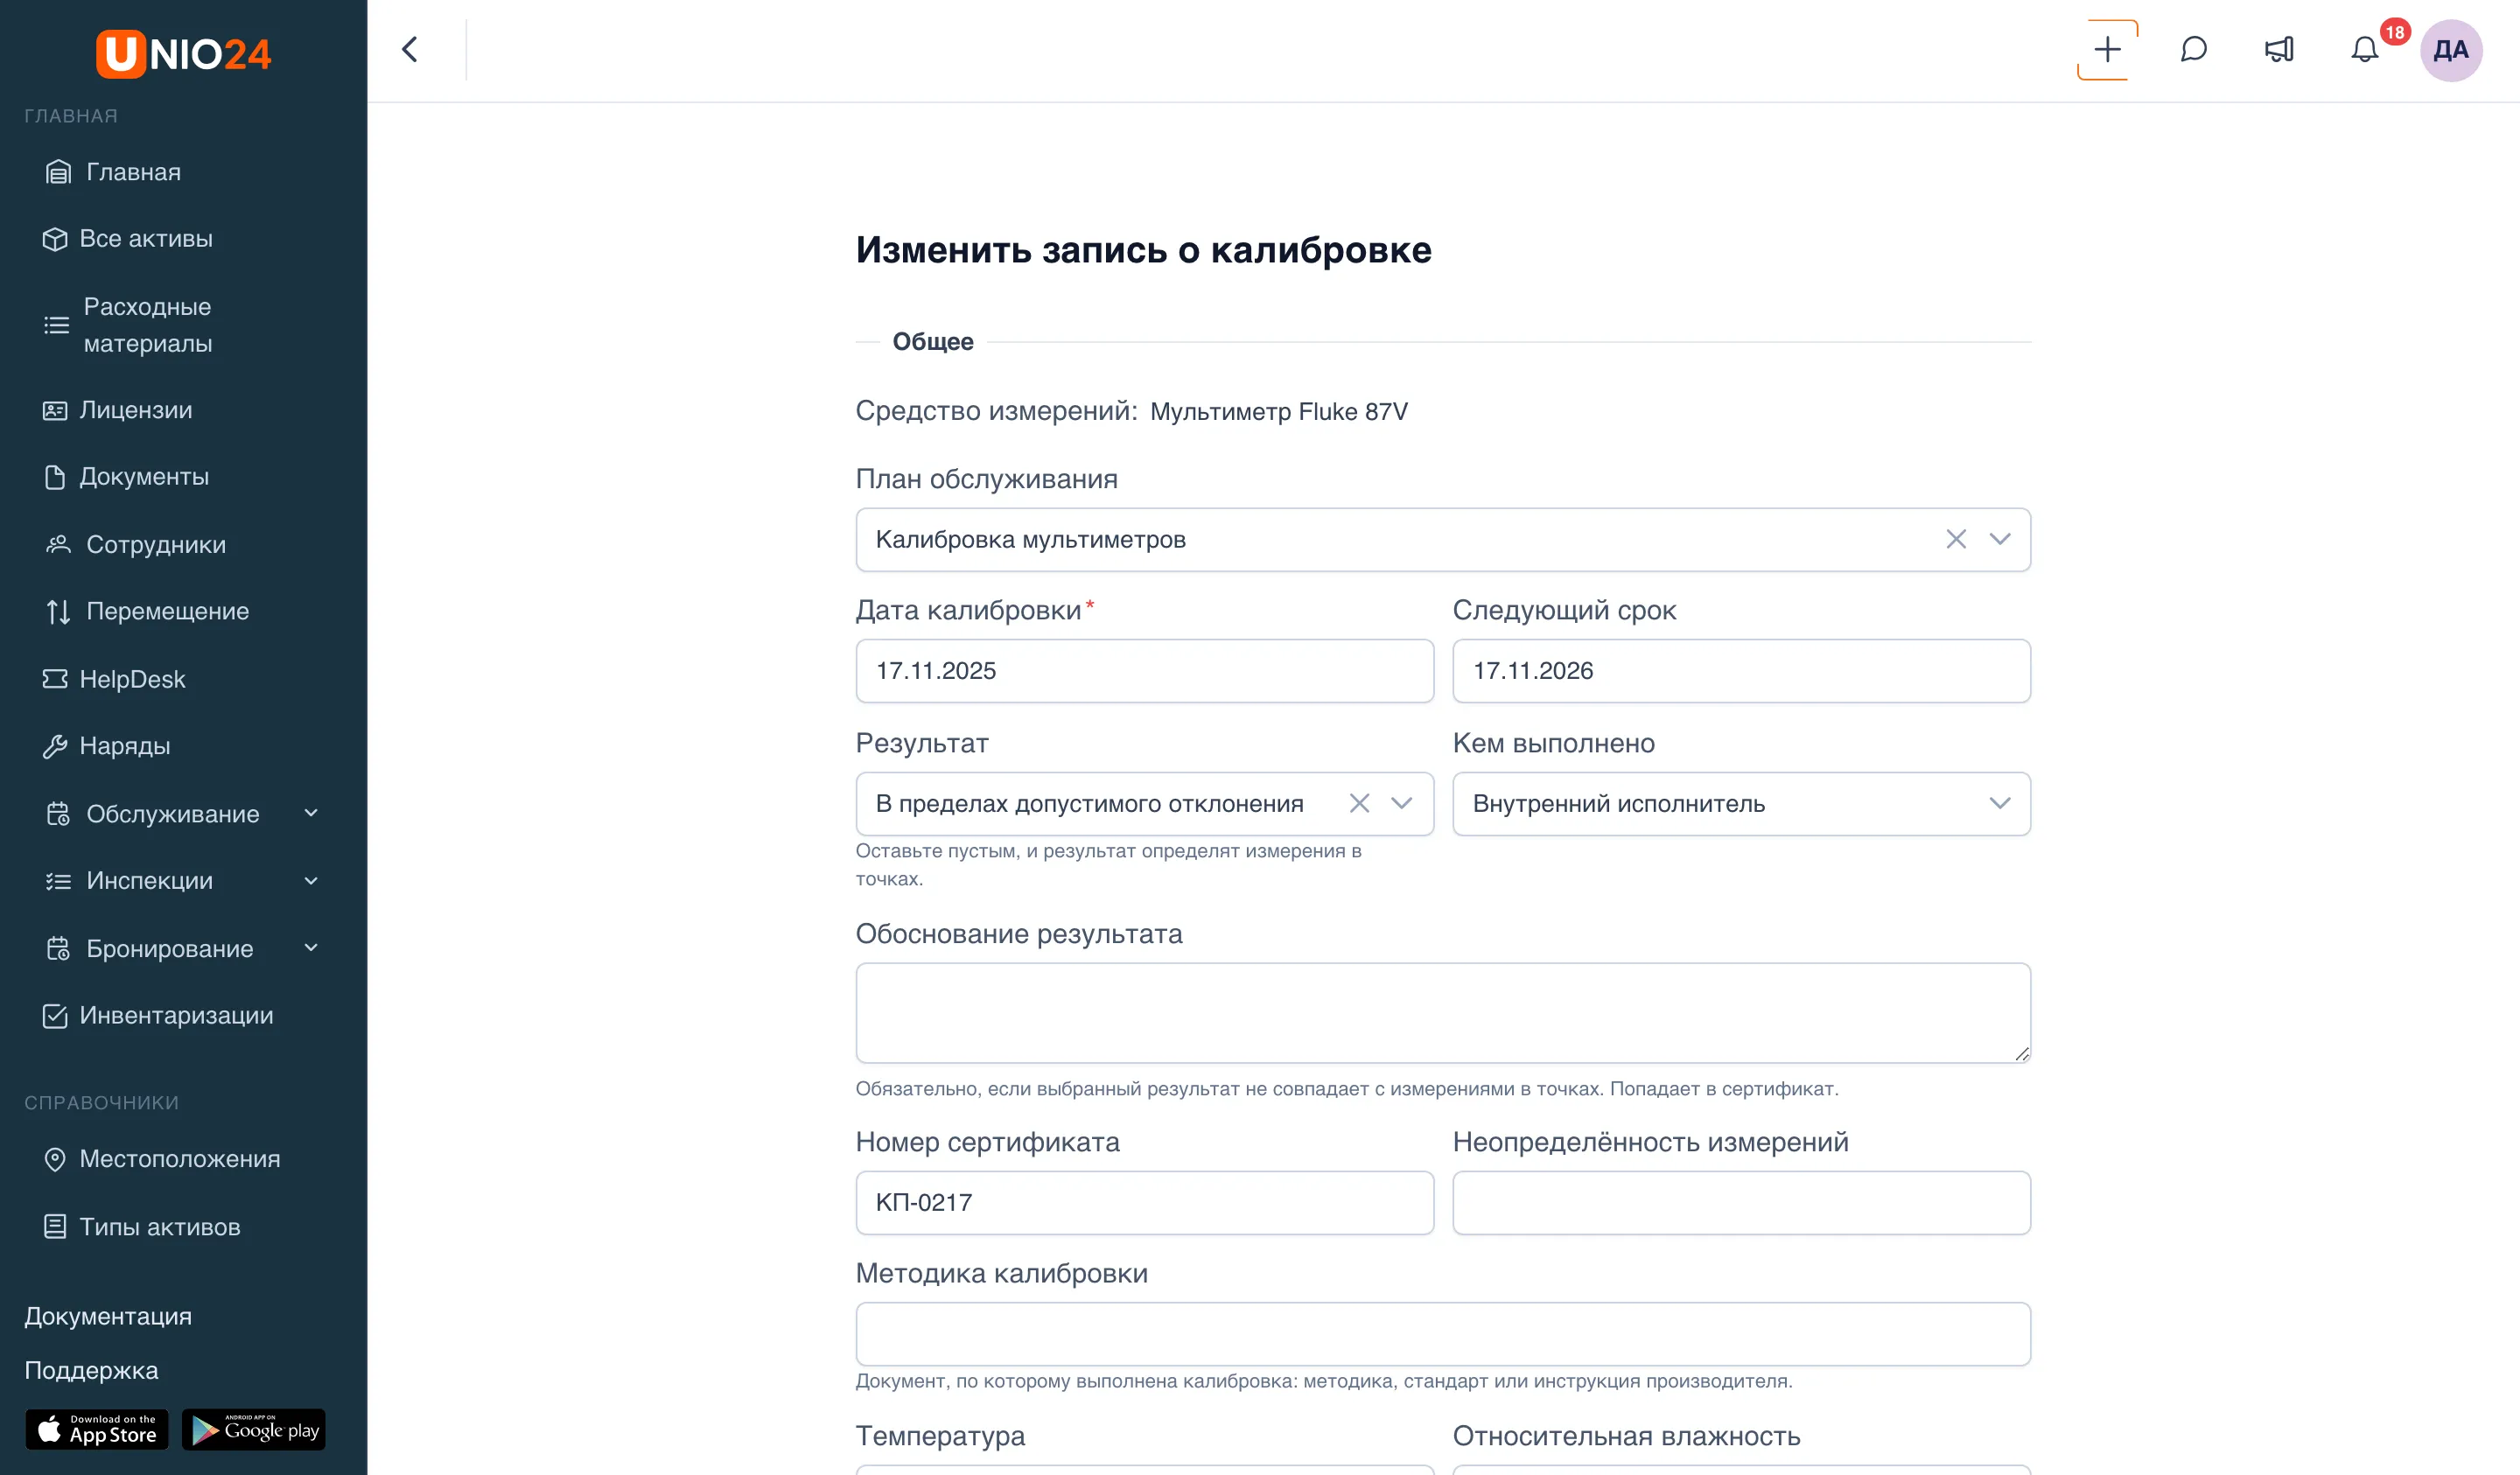
Task: Clear the План обслуживания selection
Action: (1956, 539)
